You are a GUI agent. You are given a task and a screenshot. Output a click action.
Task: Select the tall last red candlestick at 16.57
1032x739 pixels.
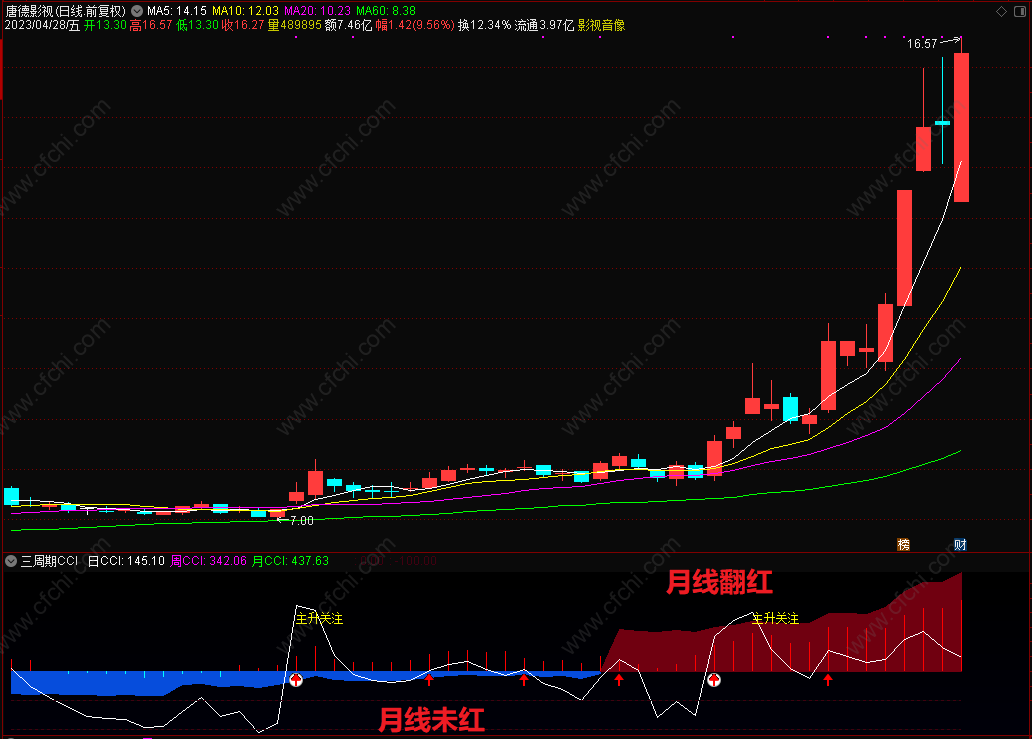pos(961,128)
